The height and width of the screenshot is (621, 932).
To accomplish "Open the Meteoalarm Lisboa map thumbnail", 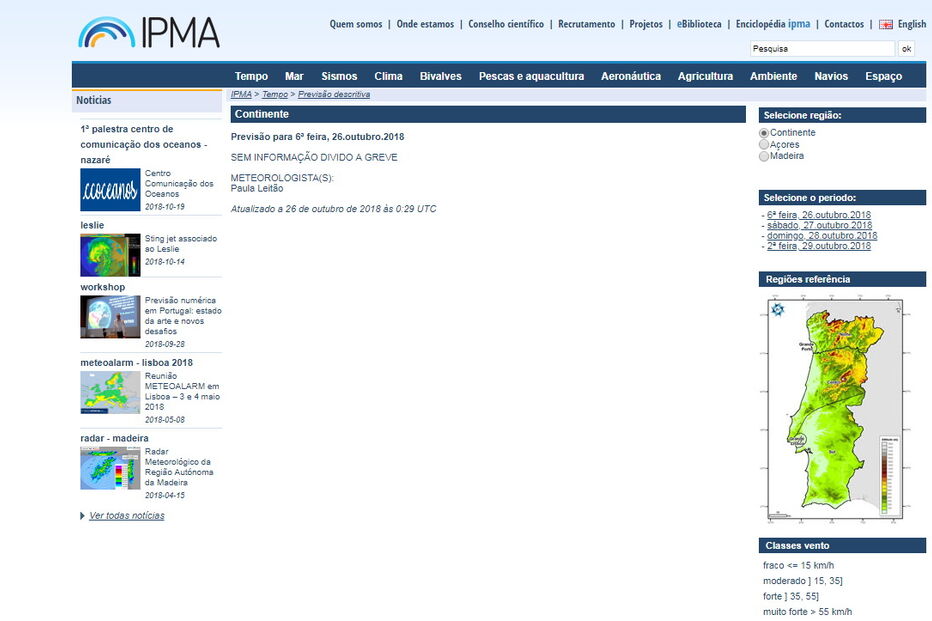I will [x=110, y=392].
